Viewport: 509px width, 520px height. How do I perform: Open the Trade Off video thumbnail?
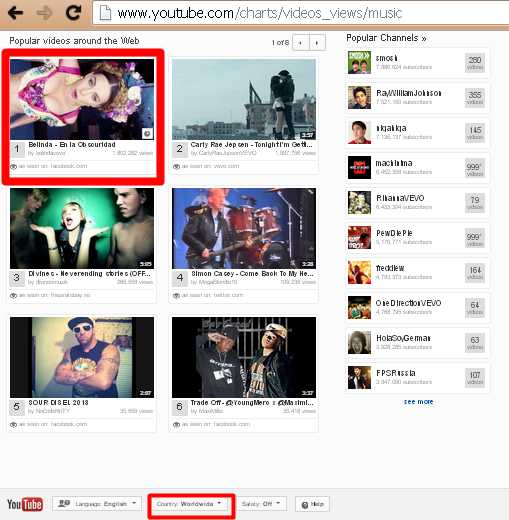[x=244, y=357]
